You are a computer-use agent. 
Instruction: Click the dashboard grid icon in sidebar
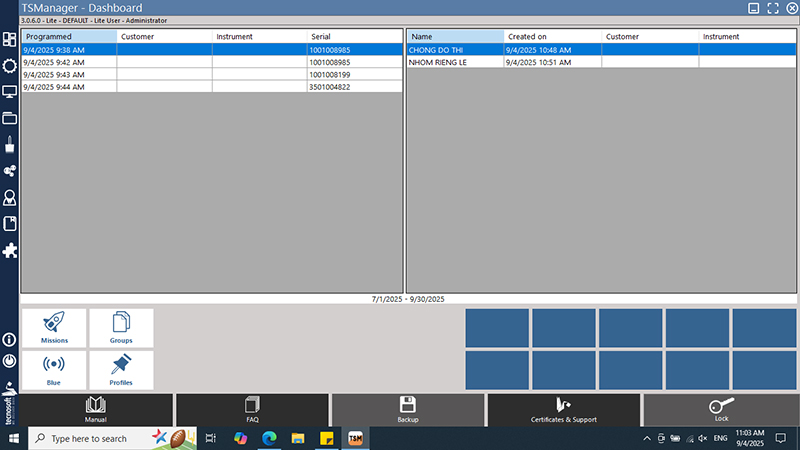point(10,40)
